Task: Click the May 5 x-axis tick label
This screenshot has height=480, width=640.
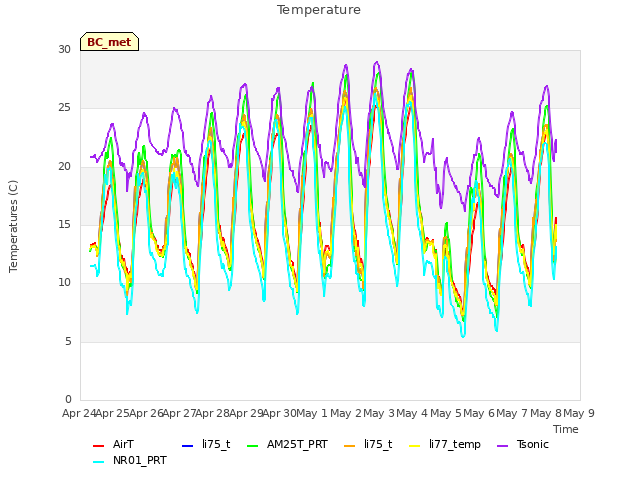Action: (446, 413)
